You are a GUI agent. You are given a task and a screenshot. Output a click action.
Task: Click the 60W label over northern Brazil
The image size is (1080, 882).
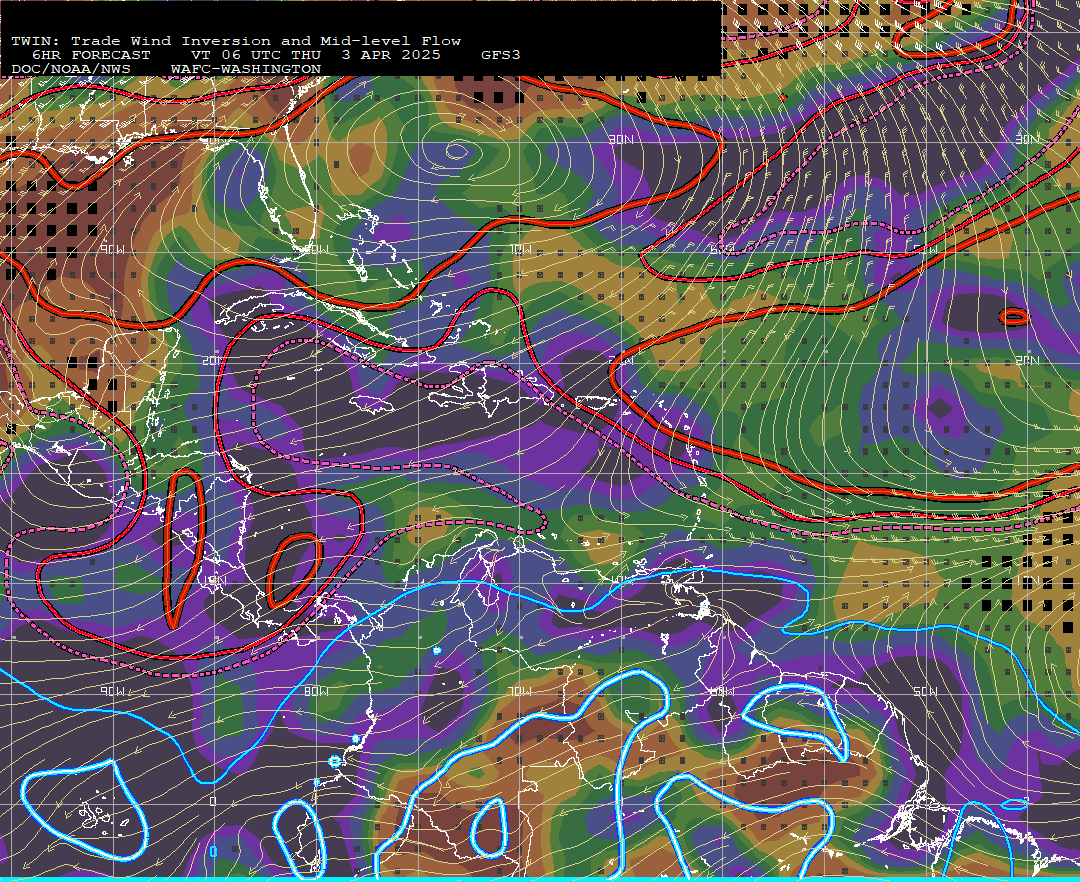[722, 691]
